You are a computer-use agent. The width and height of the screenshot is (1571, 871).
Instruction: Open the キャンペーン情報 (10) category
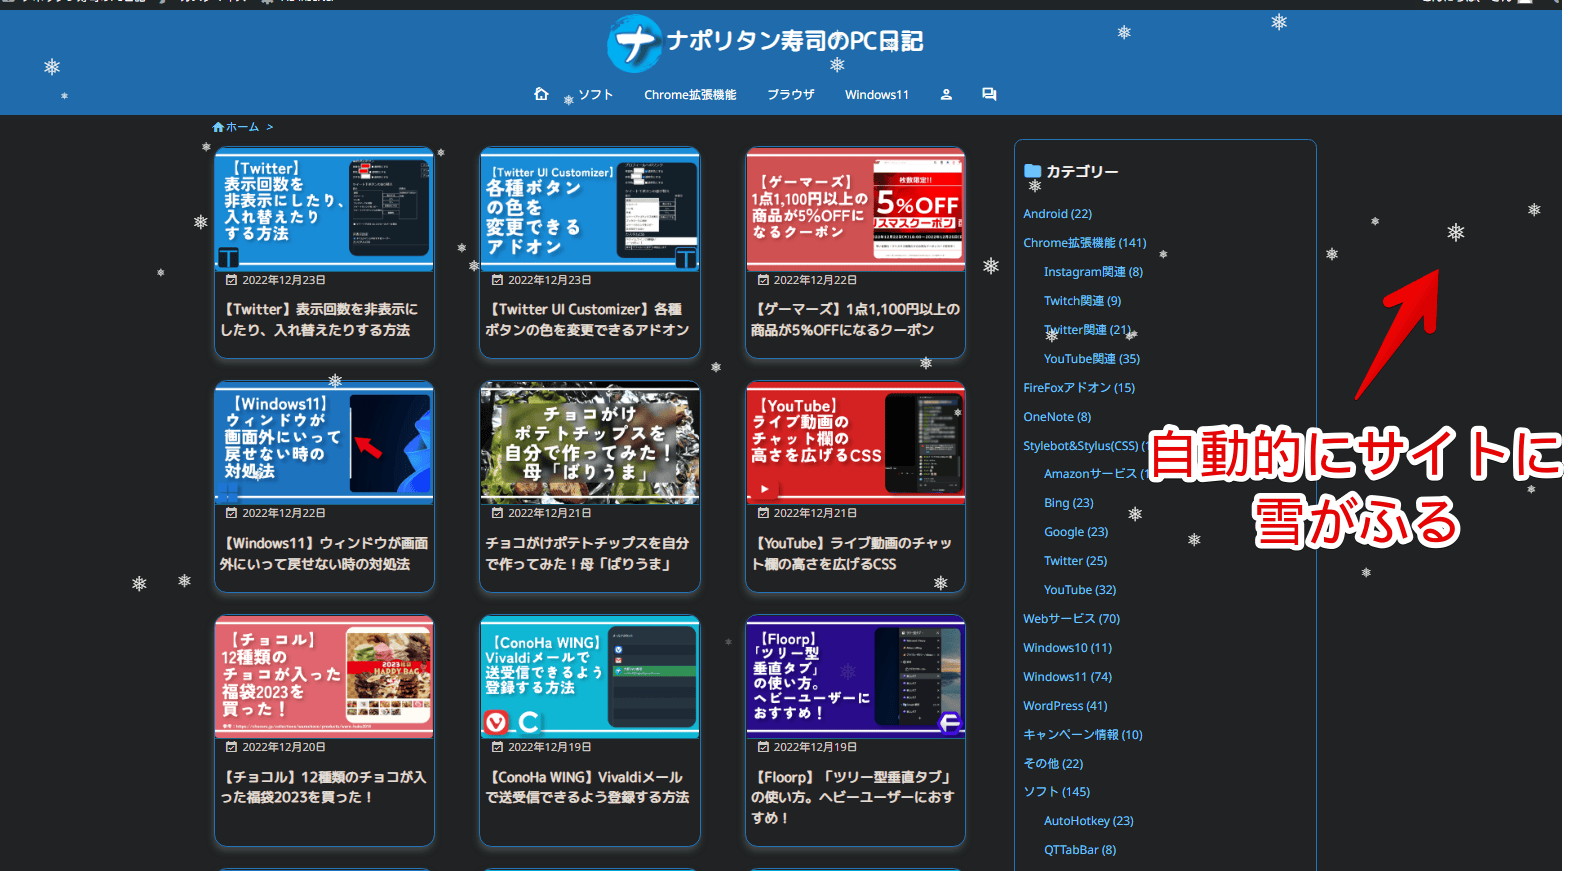(1082, 735)
